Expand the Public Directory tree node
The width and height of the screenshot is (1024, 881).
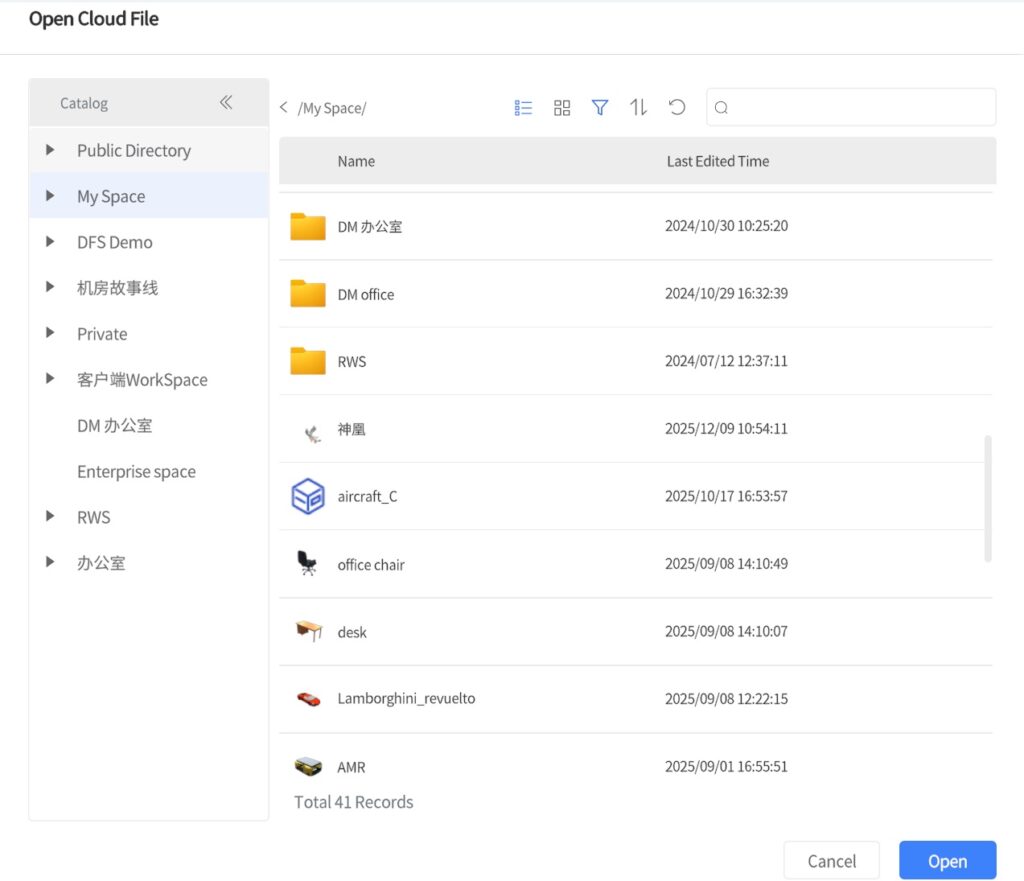(x=51, y=150)
